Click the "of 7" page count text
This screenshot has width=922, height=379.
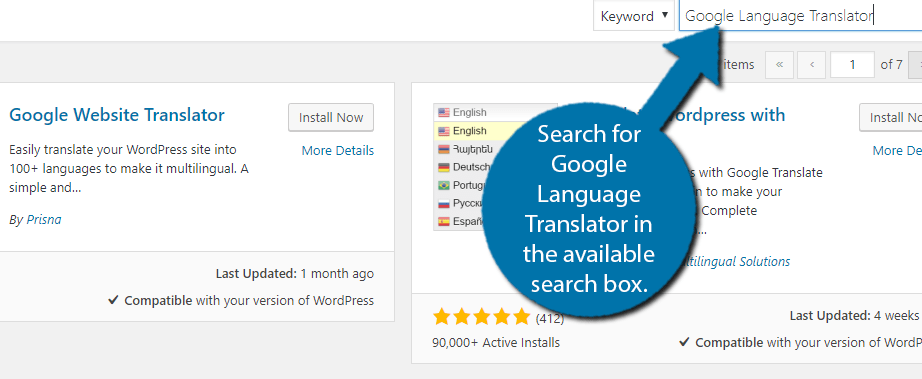(x=891, y=65)
